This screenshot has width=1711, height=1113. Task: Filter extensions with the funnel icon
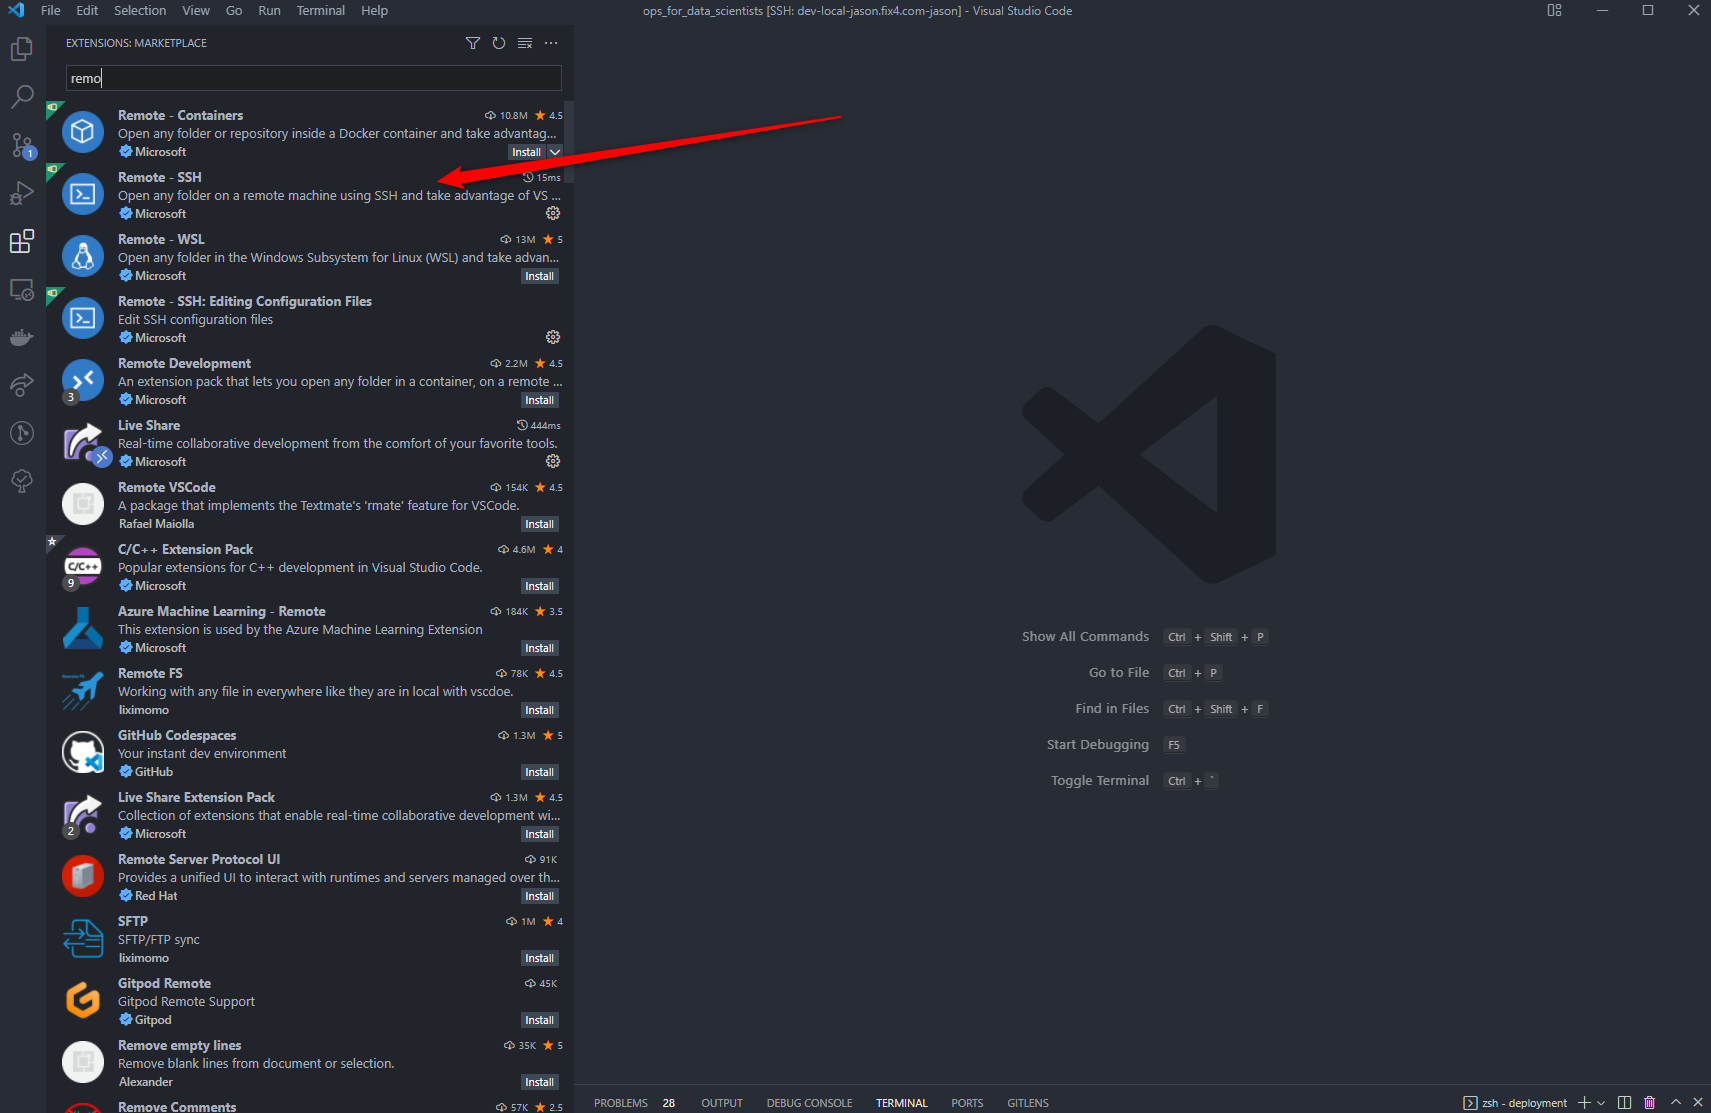click(473, 43)
